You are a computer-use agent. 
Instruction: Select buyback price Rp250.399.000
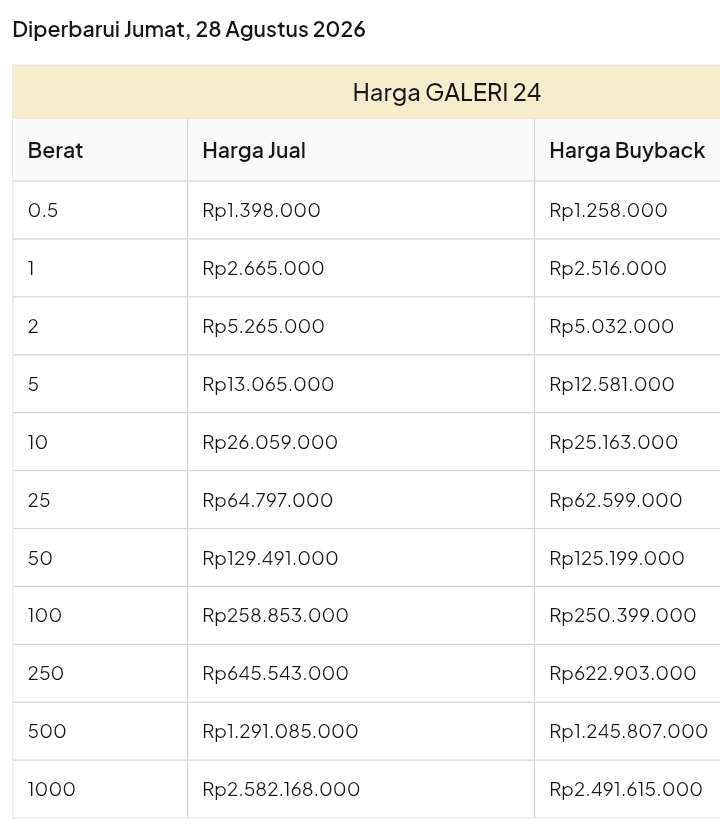(x=622, y=615)
